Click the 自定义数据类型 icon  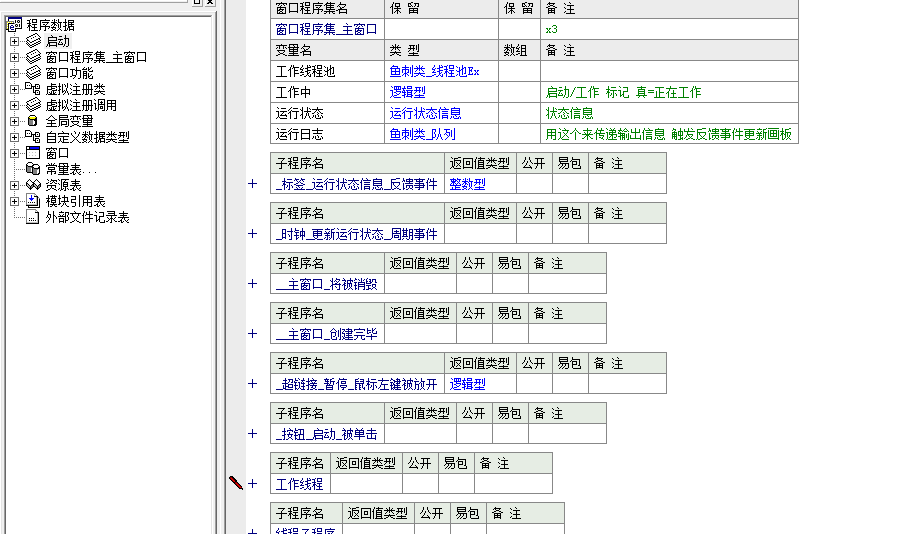tap(33, 137)
